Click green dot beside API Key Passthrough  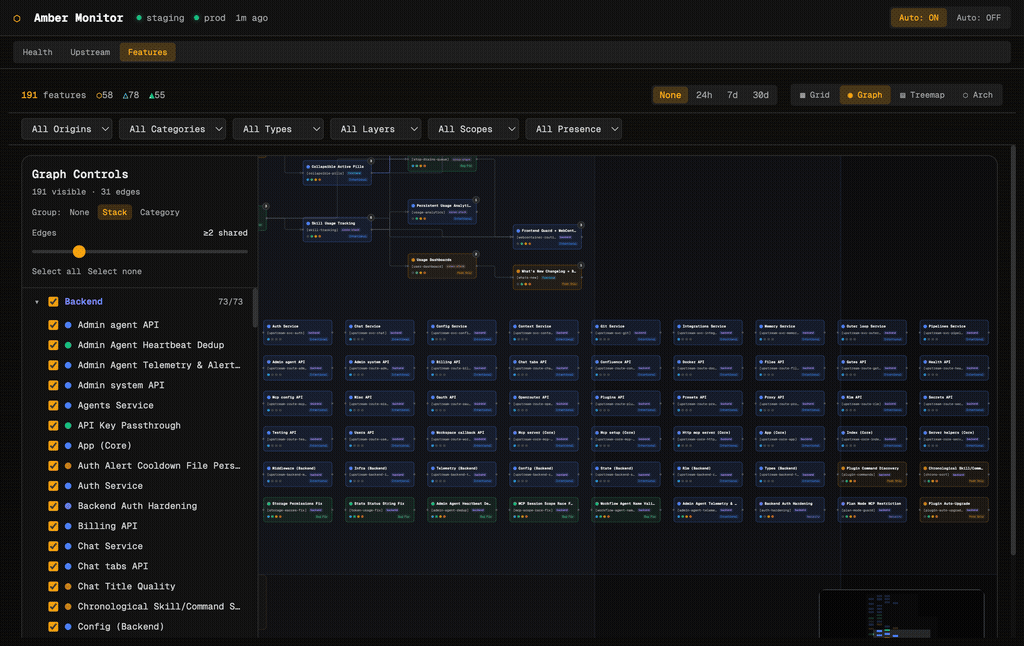pos(68,425)
